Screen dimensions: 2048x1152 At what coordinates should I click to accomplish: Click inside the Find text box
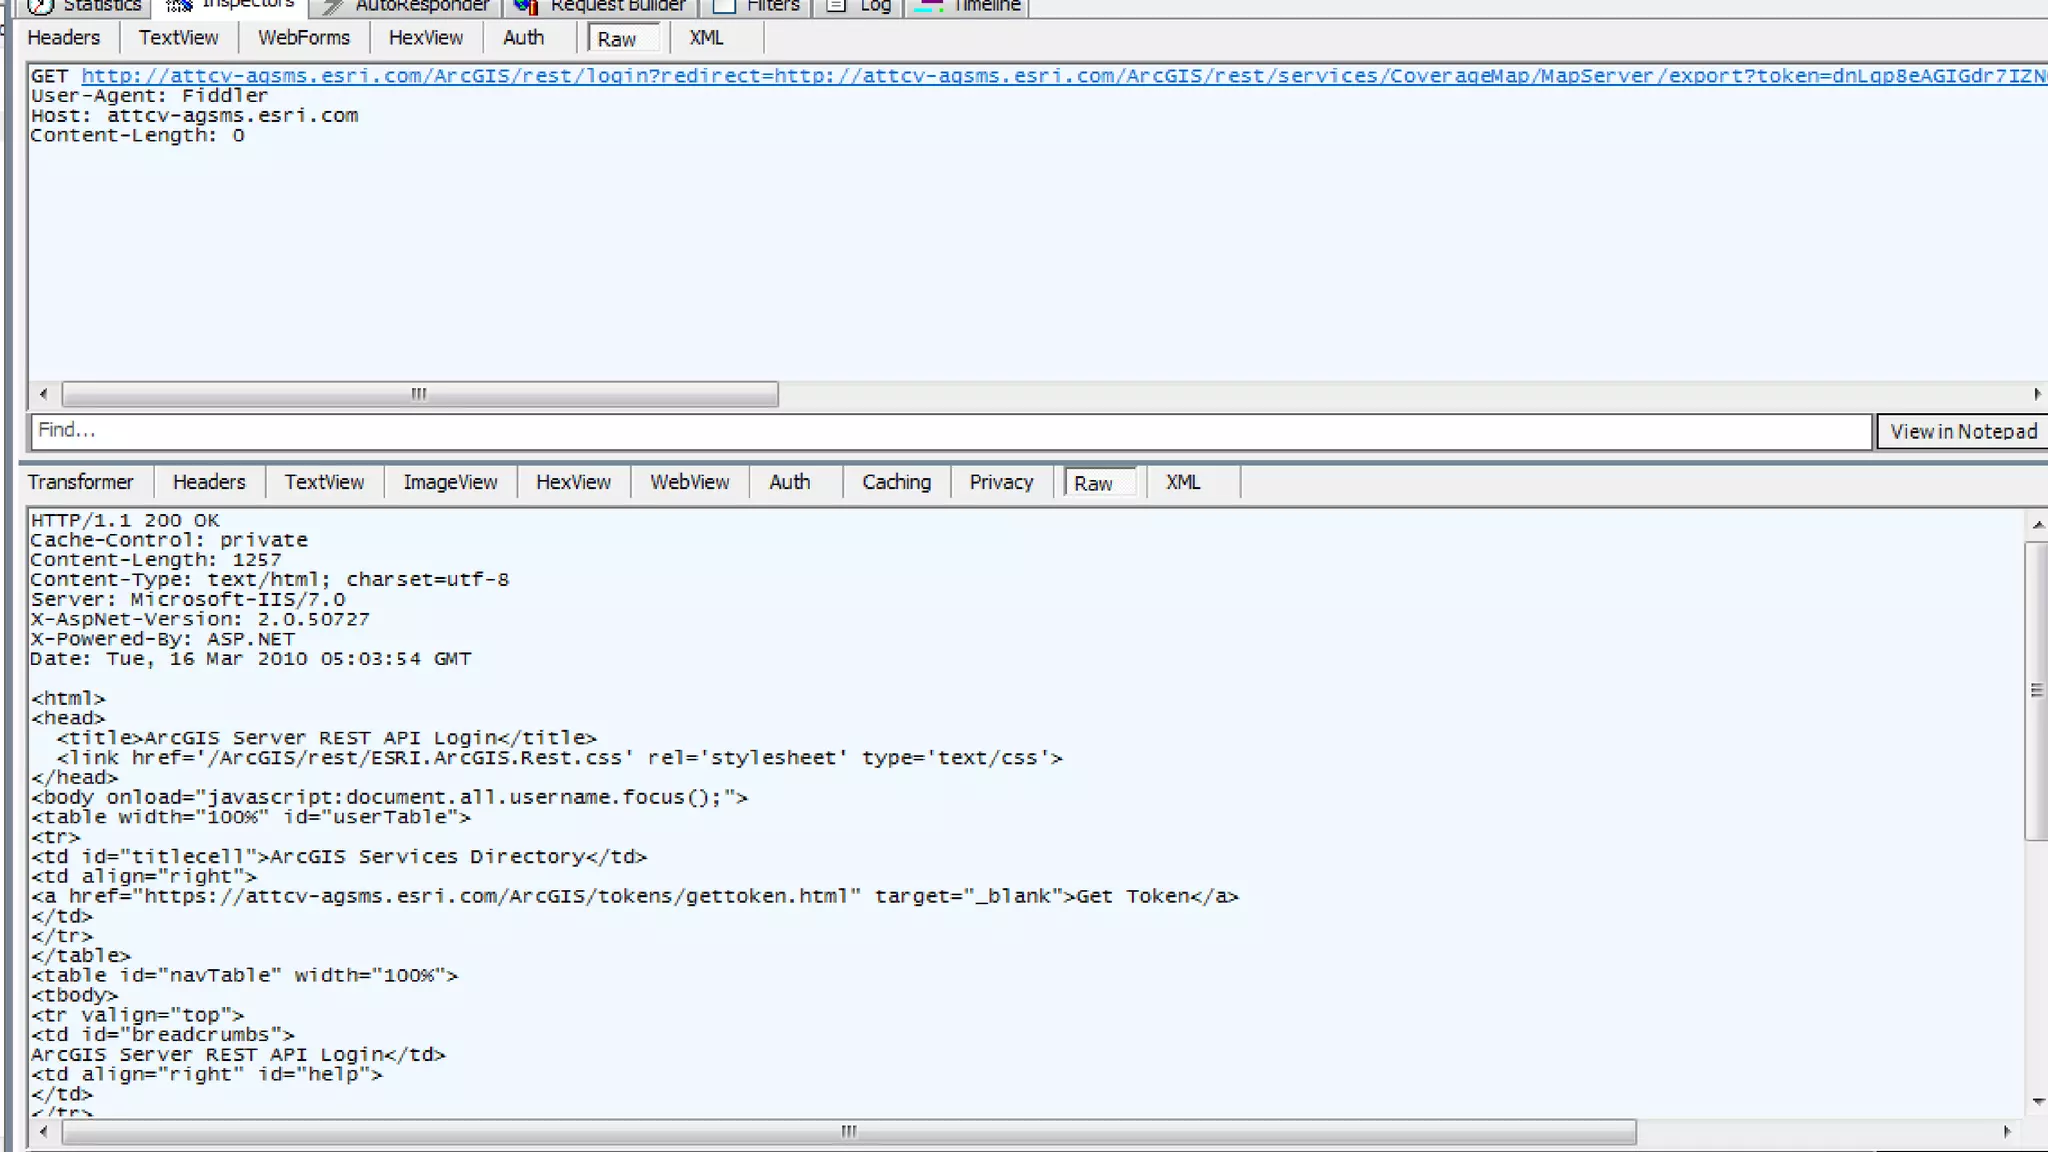click(950, 431)
